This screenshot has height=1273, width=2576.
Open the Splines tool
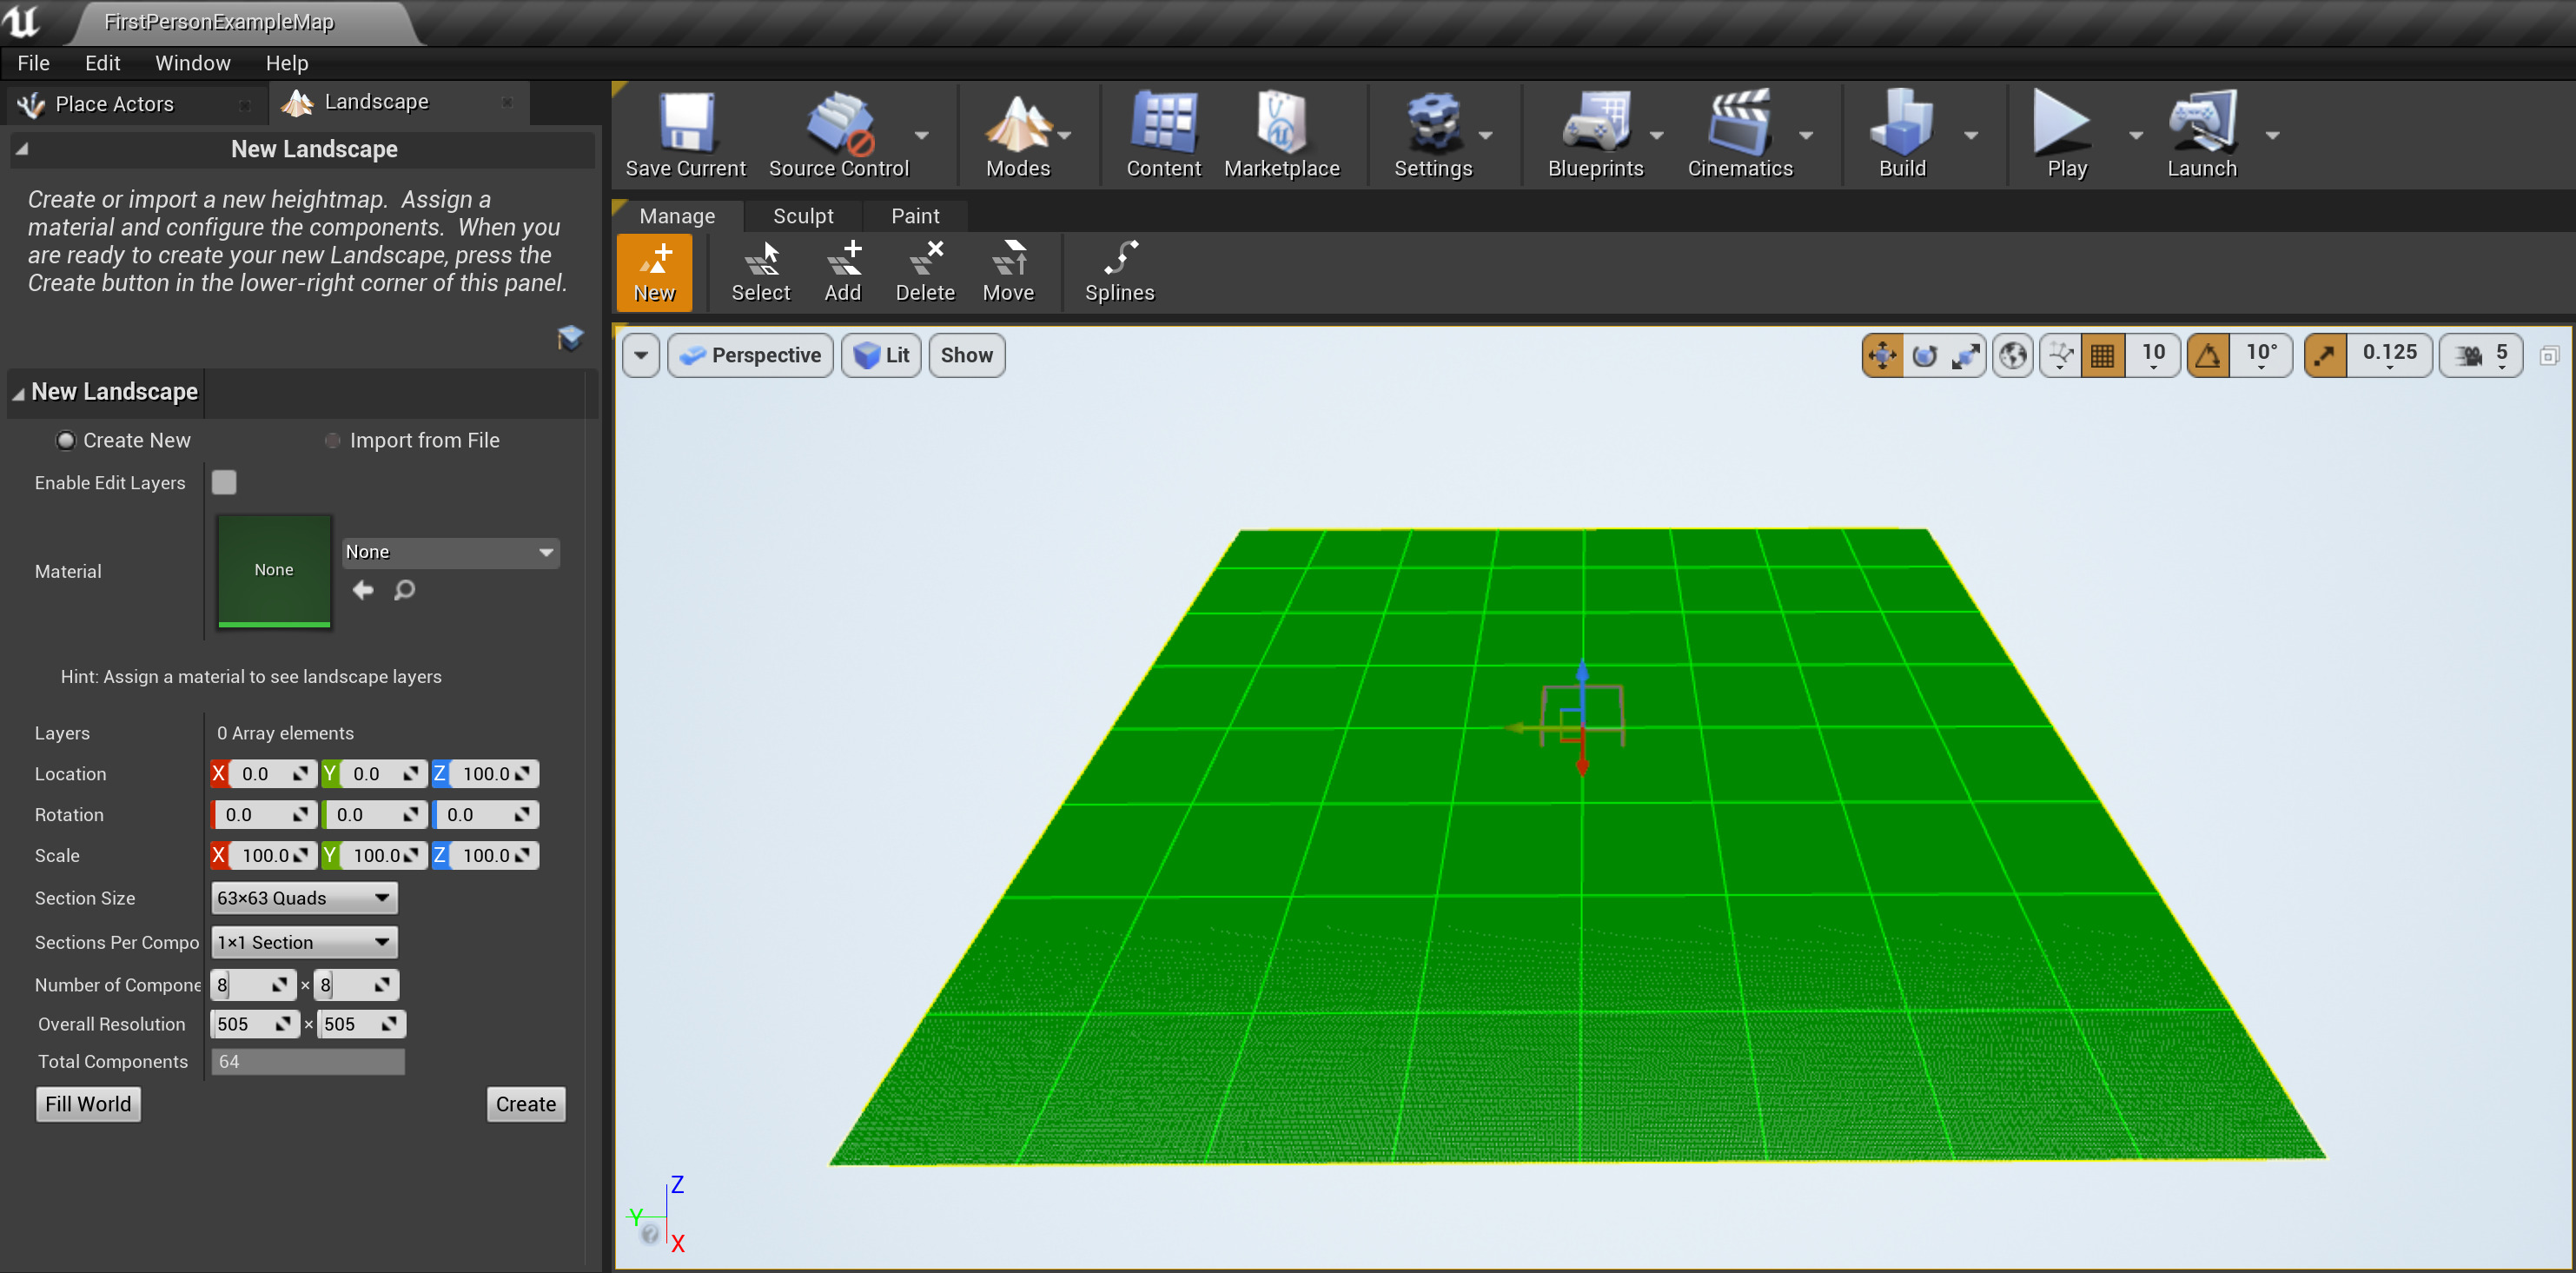pyautogui.click(x=1119, y=271)
